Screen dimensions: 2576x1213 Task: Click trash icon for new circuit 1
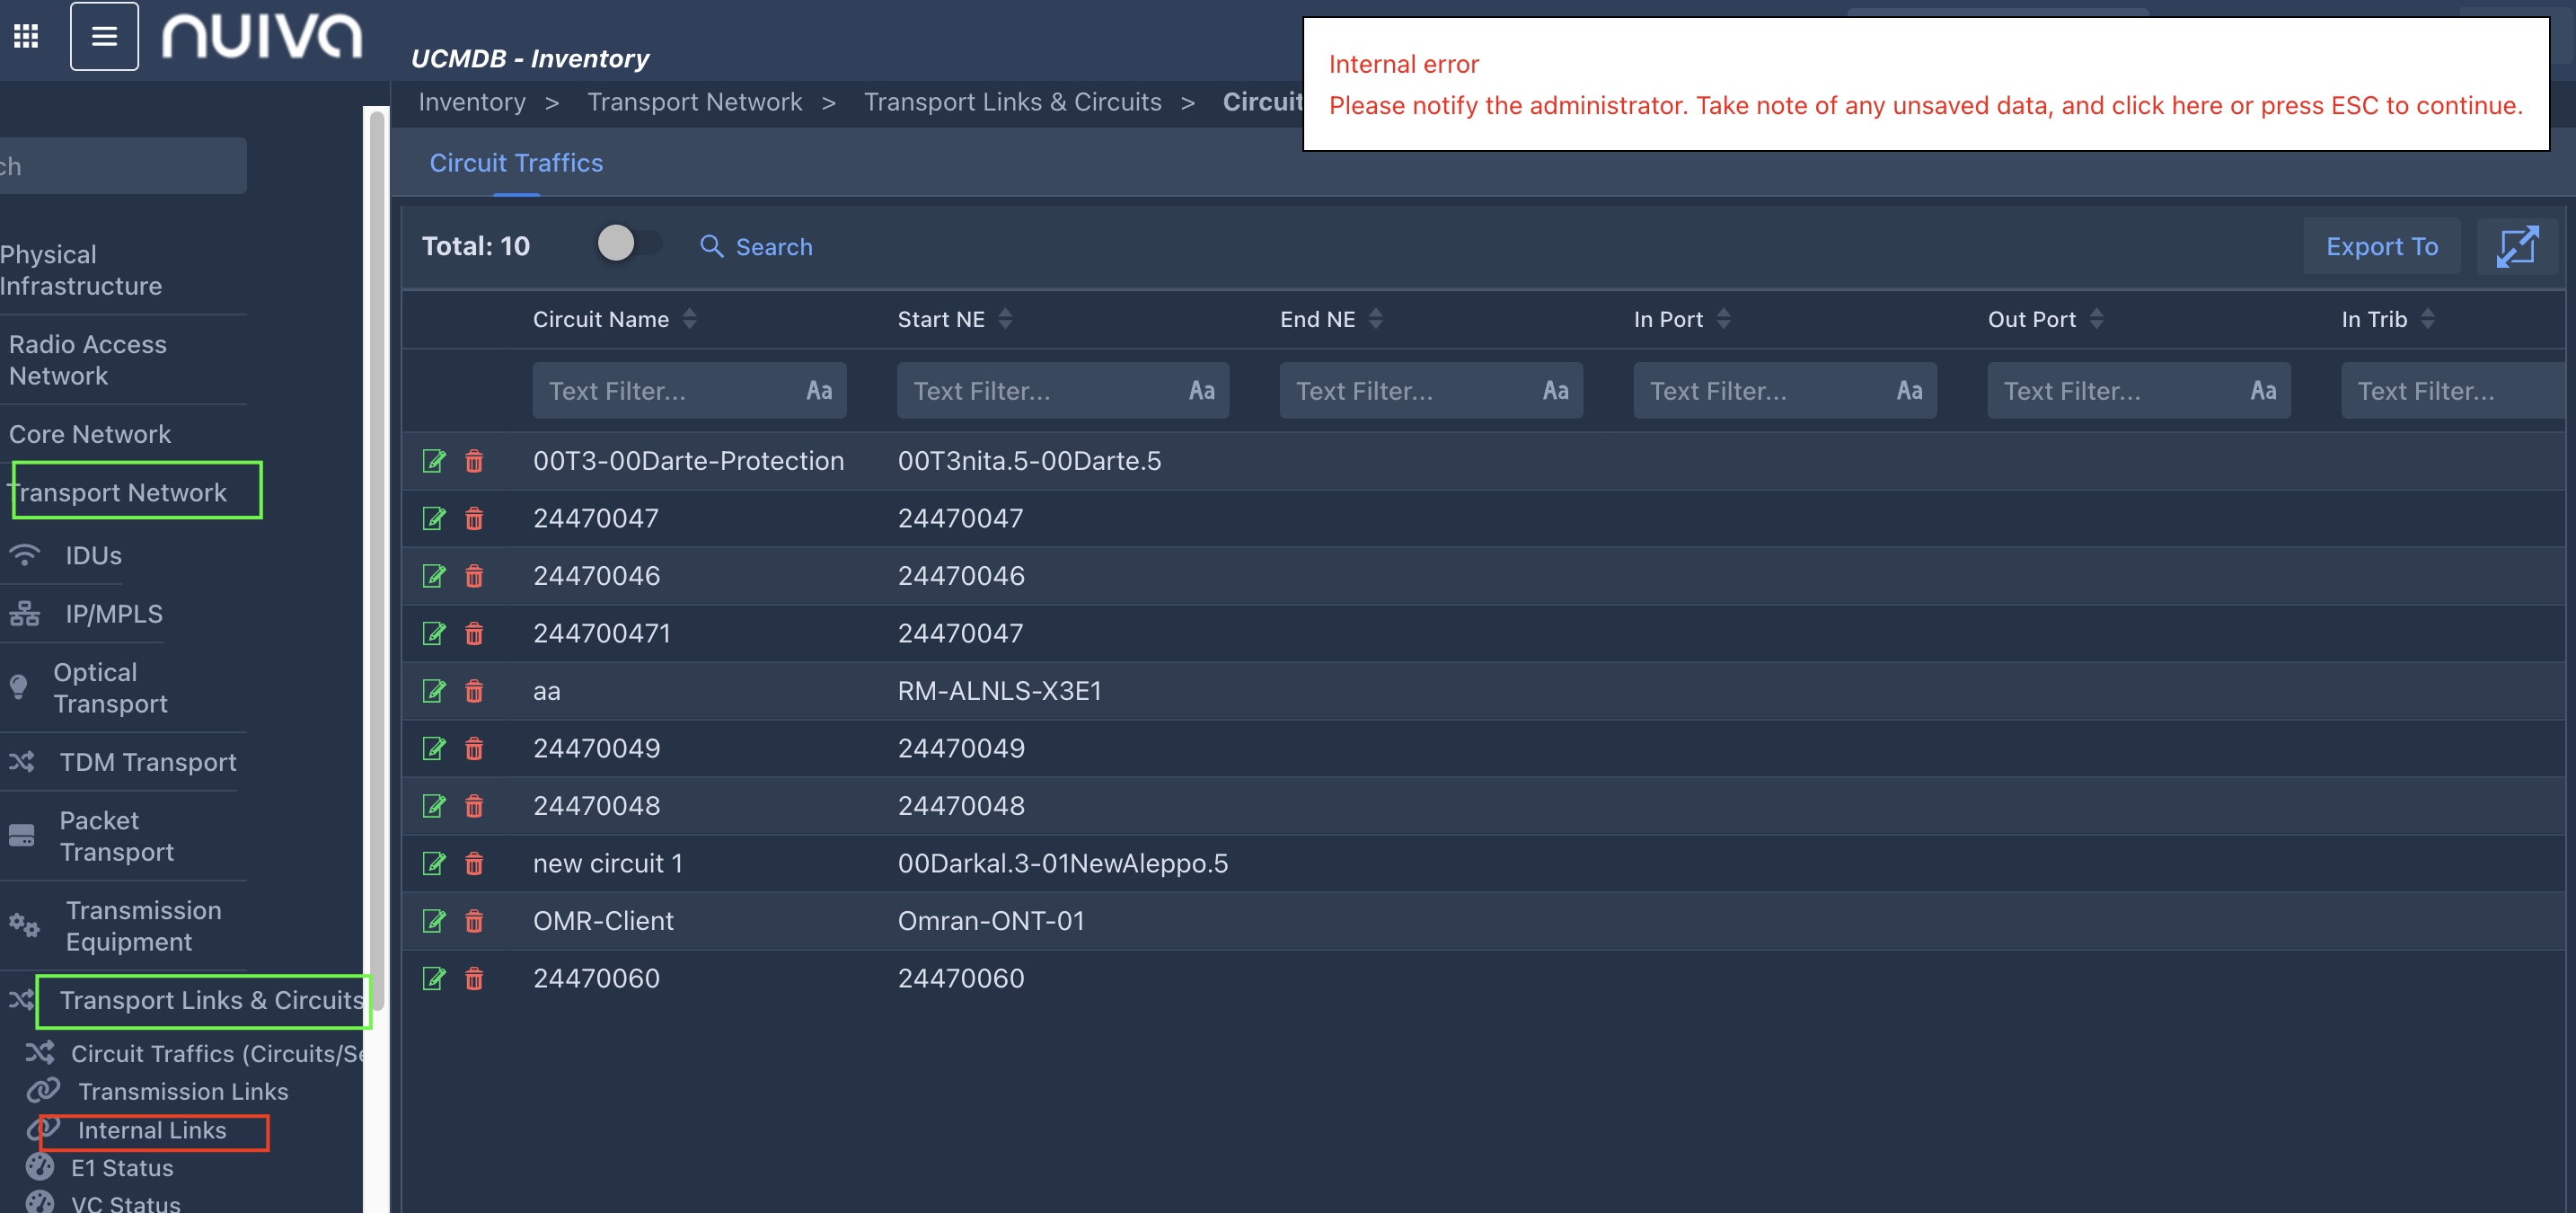[x=474, y=863]
